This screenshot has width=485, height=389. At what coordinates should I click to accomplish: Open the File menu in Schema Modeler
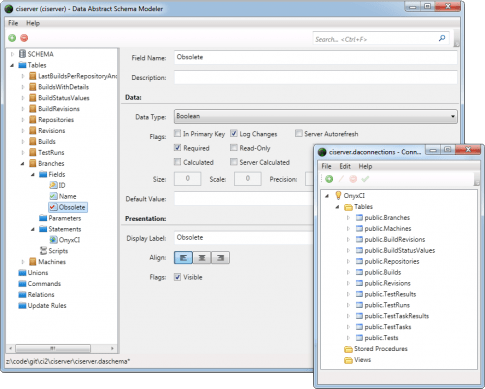13,23
